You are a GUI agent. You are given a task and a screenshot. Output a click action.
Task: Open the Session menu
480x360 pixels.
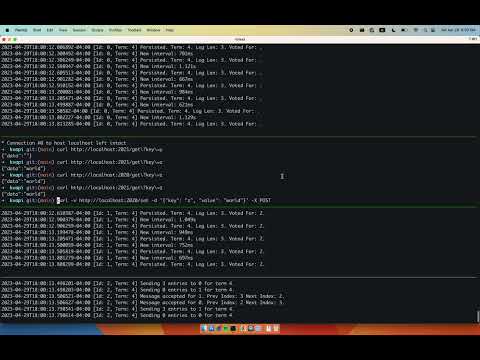click(79, 30)
